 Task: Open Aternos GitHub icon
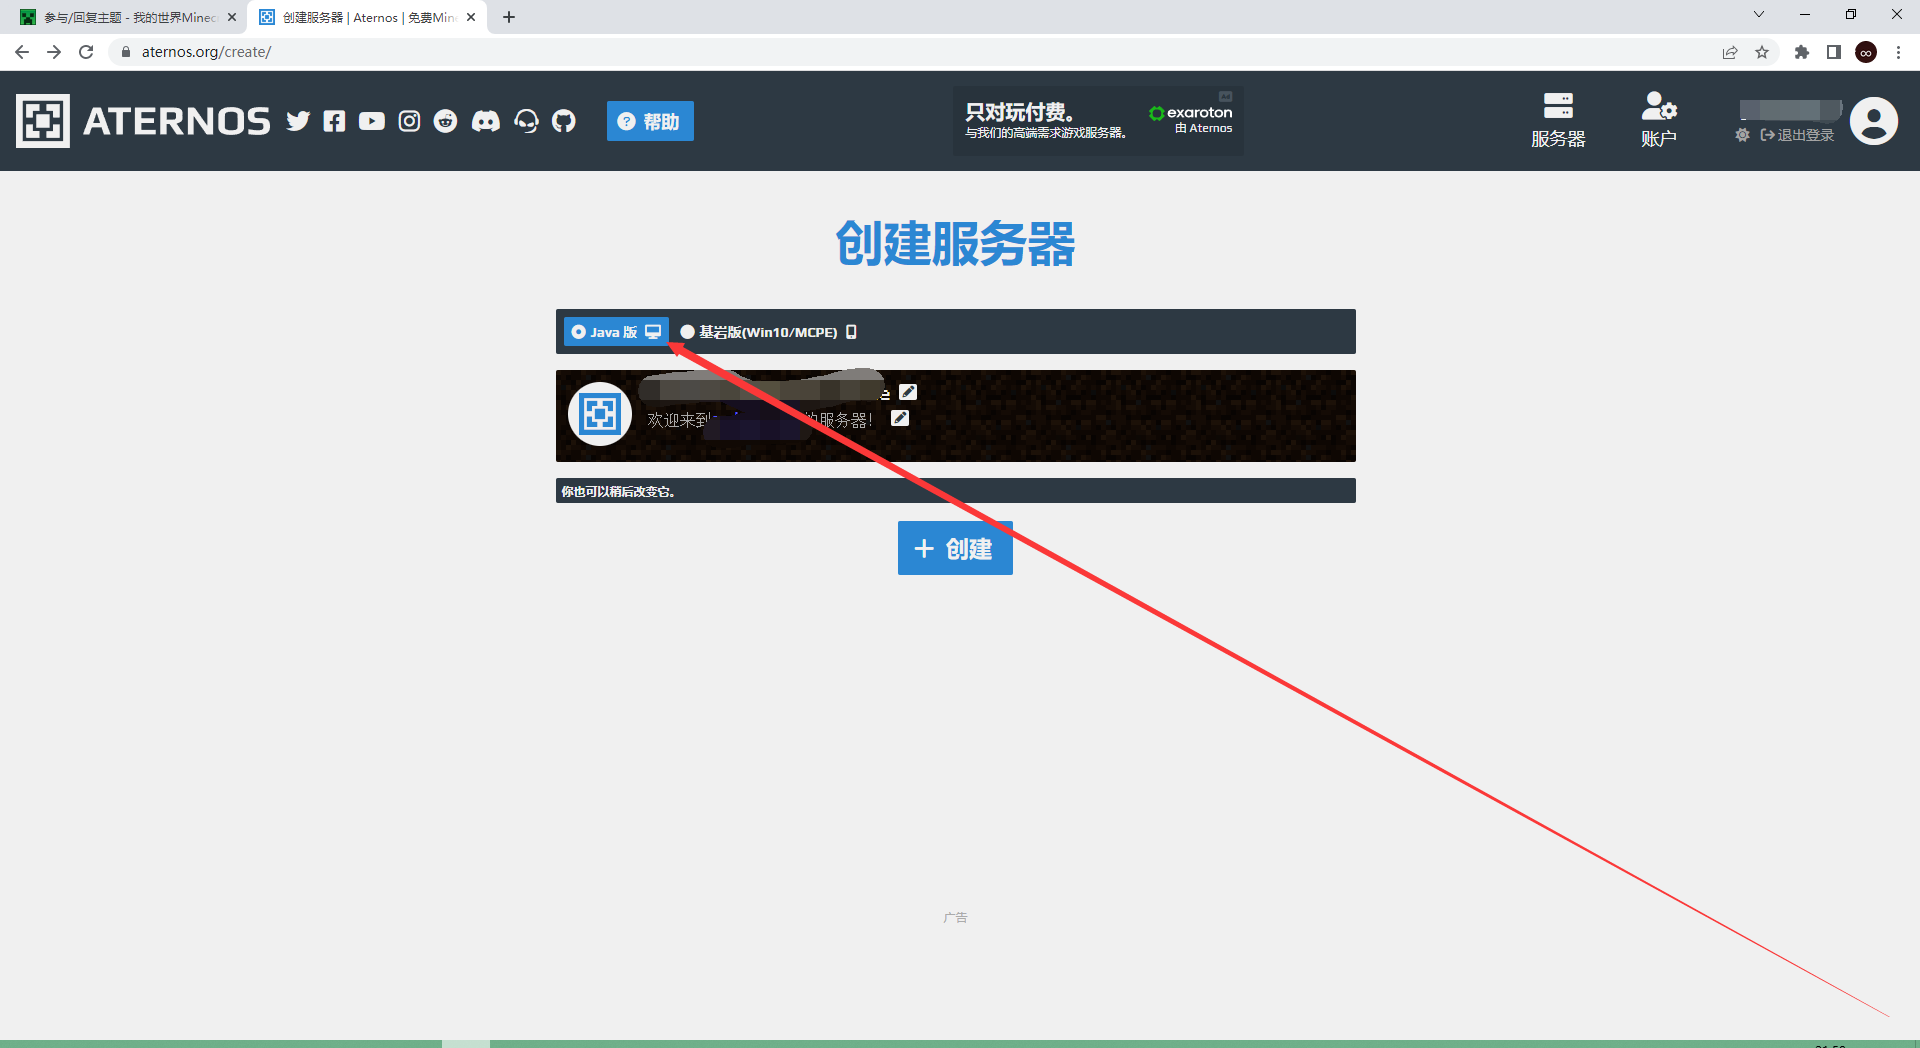click(564, 121)
